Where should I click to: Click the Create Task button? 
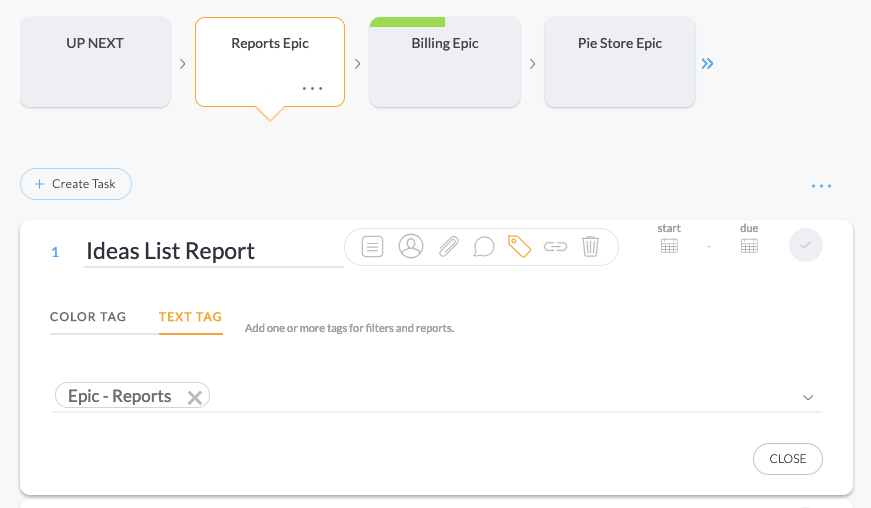[x=76, y=184]
